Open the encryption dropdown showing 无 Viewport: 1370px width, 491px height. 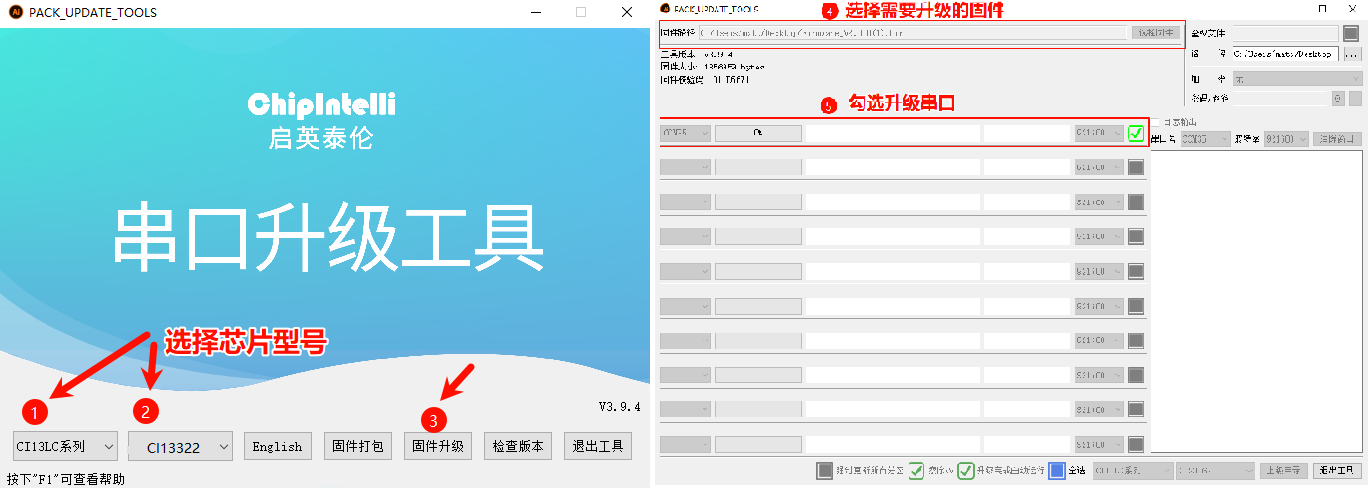point(1297,78)
